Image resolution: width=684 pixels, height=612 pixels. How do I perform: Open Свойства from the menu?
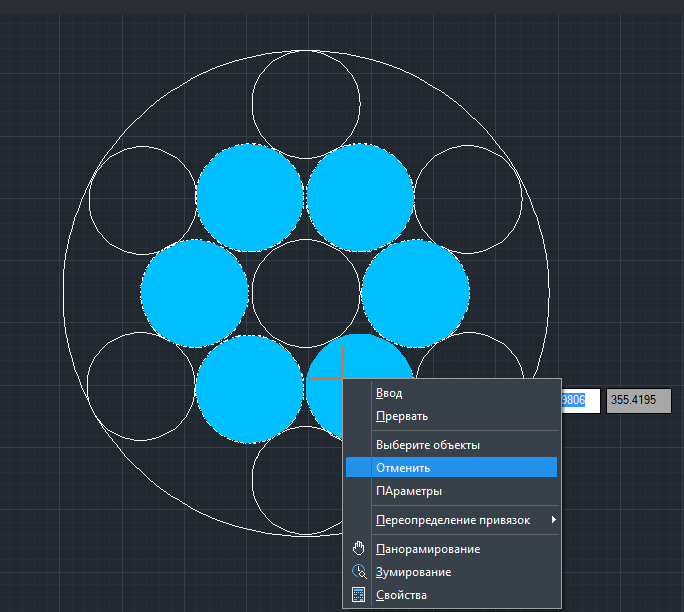(451, 595)
